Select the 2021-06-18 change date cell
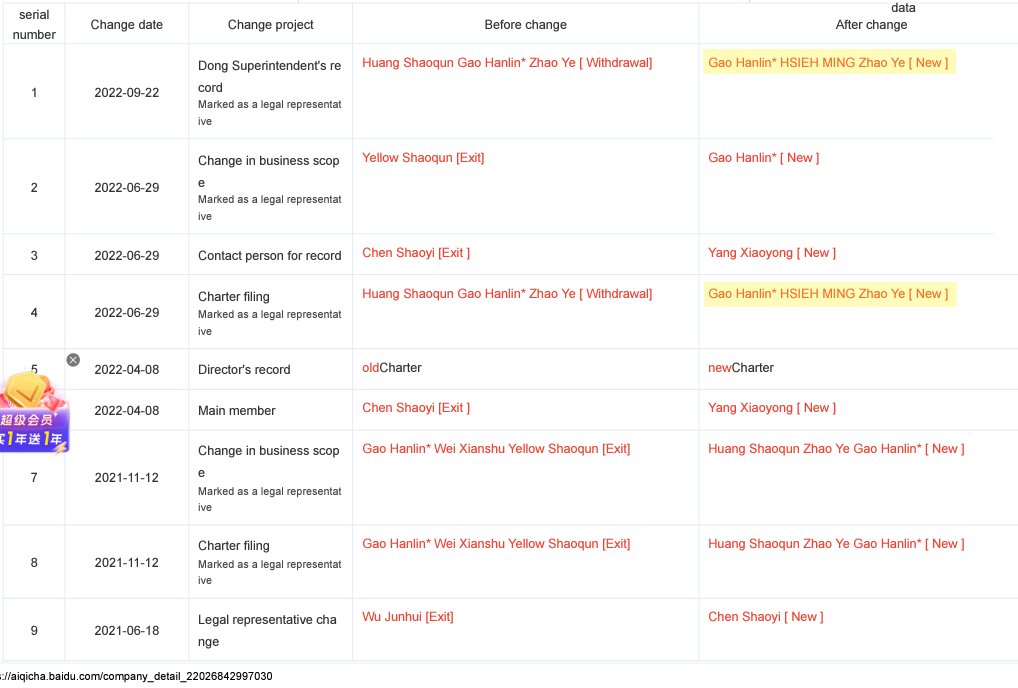This screenshot has height=688, width=1018. (126, 630)
